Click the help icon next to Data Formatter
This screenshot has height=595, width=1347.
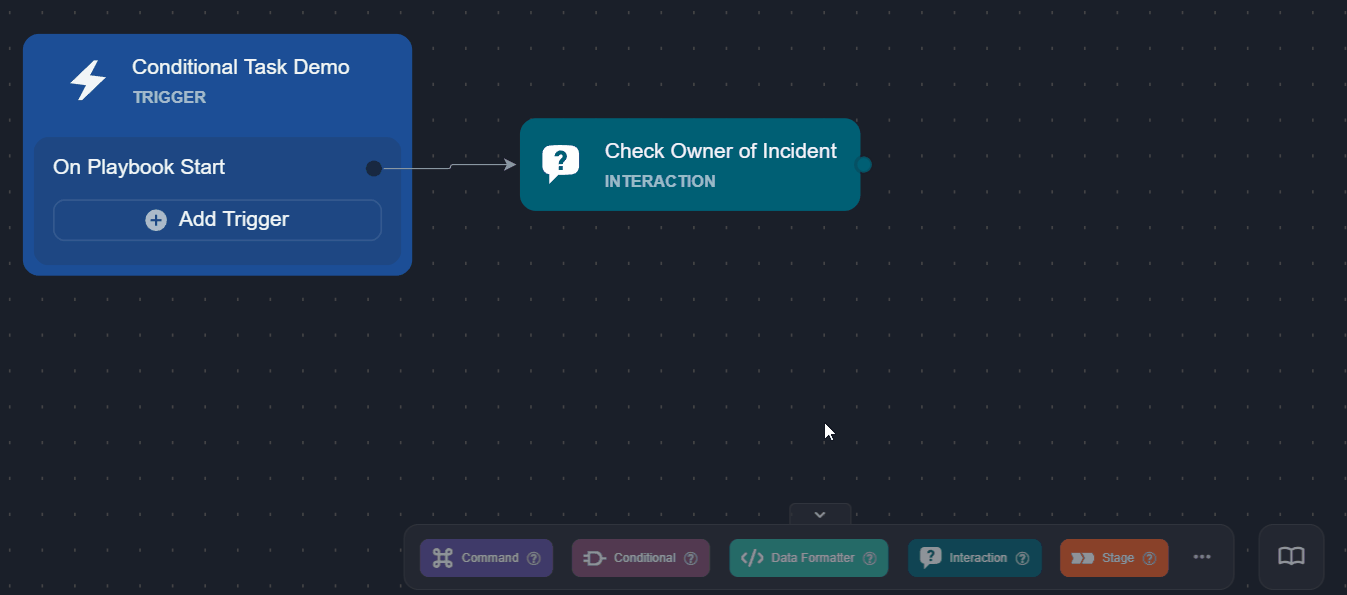point(870,557)
